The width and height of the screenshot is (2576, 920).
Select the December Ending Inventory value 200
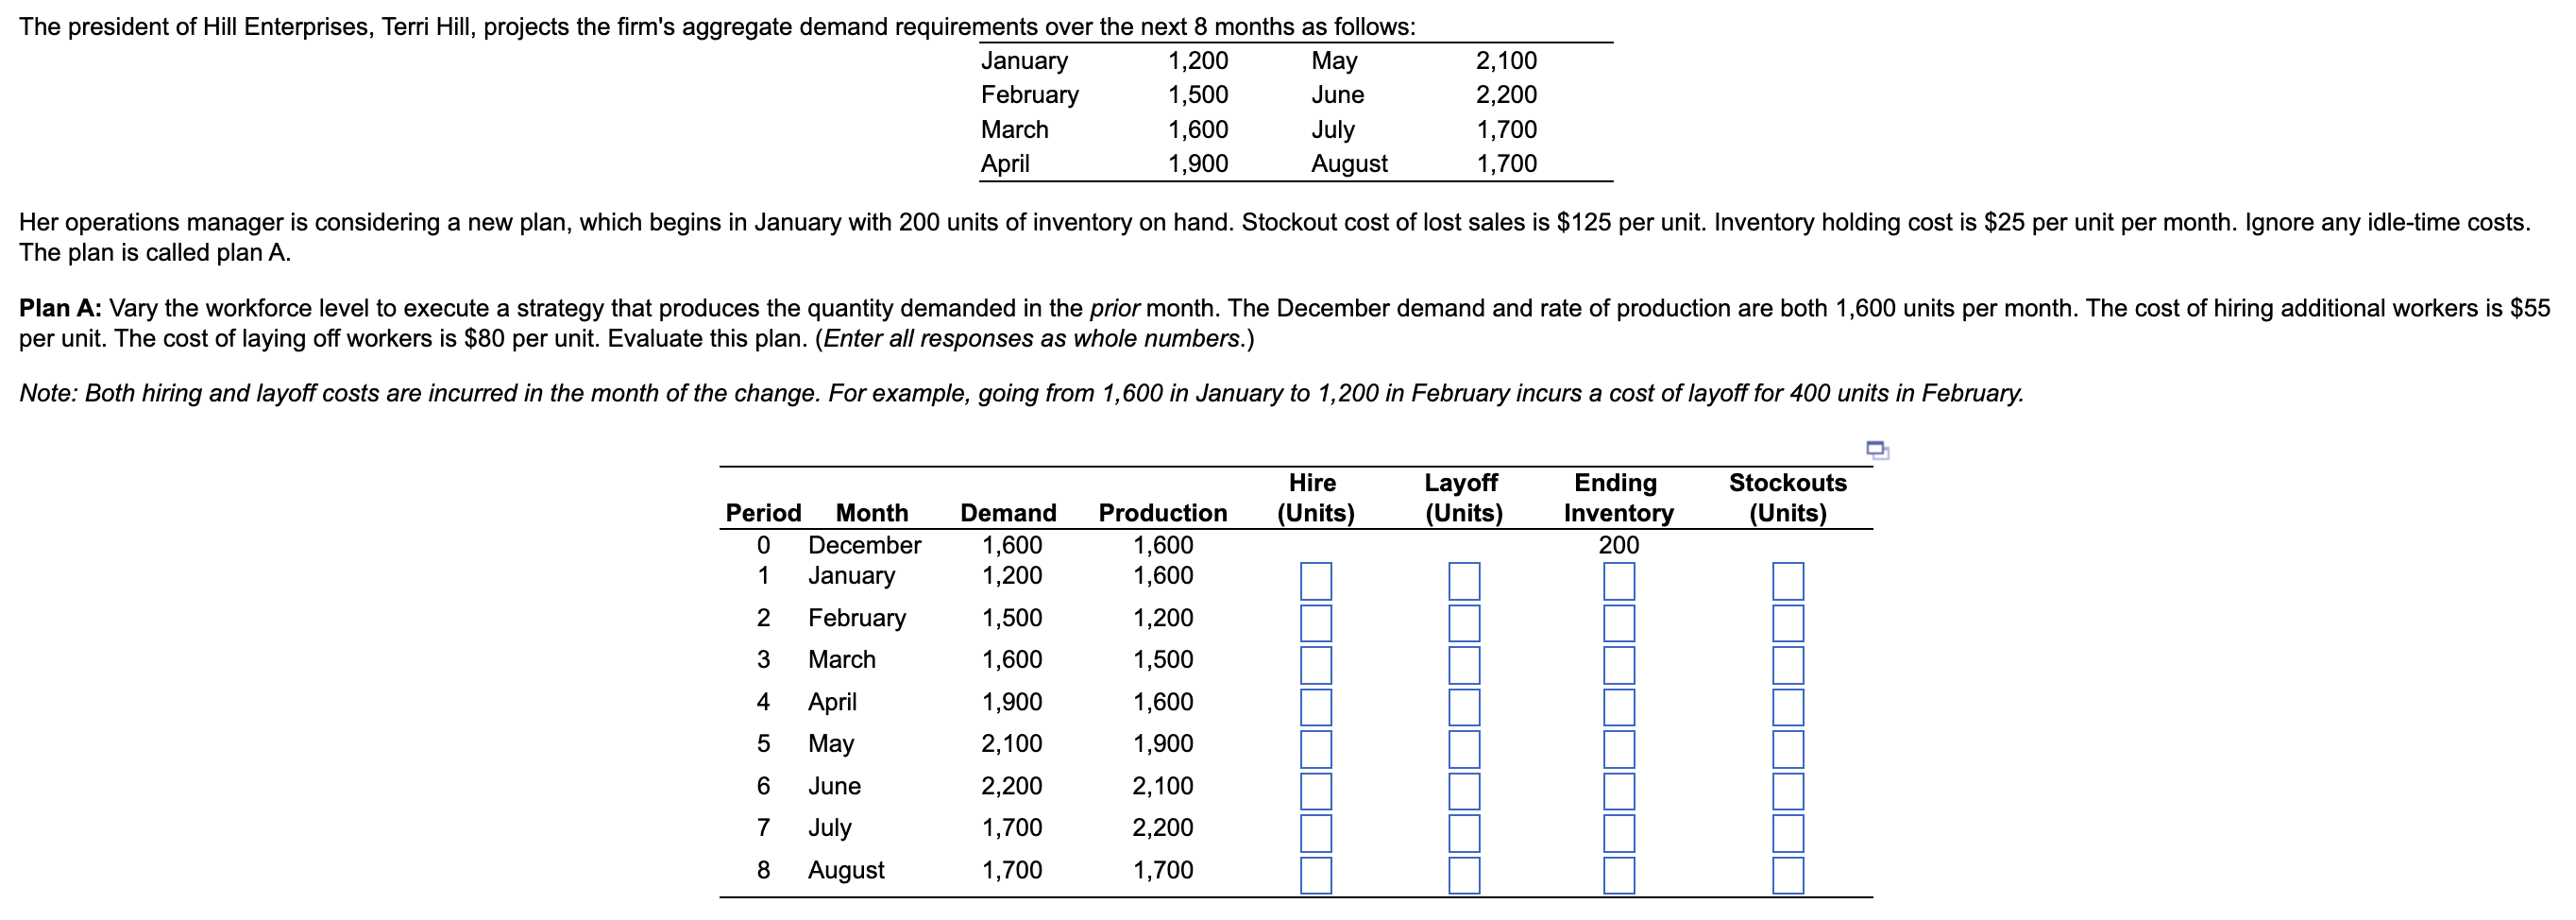click(1620, 545)
